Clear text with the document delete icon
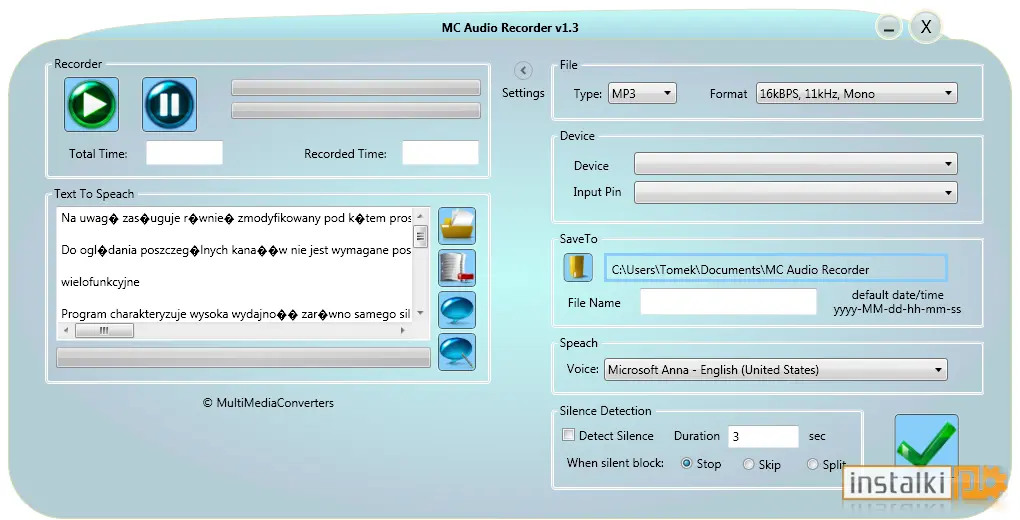This screenshot has width=1020, height=520. 457,268
